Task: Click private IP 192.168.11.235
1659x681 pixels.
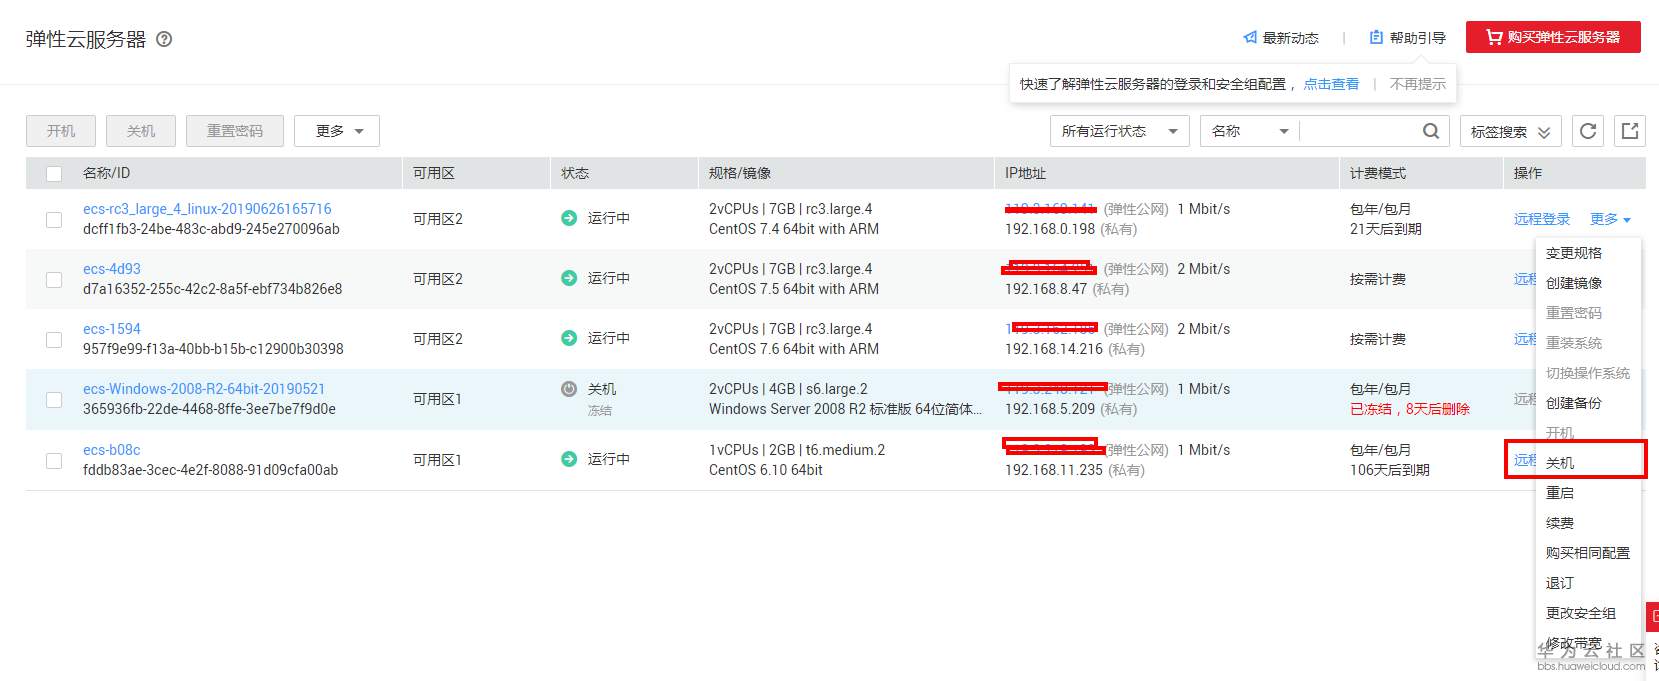Action: click(1054, 470)
